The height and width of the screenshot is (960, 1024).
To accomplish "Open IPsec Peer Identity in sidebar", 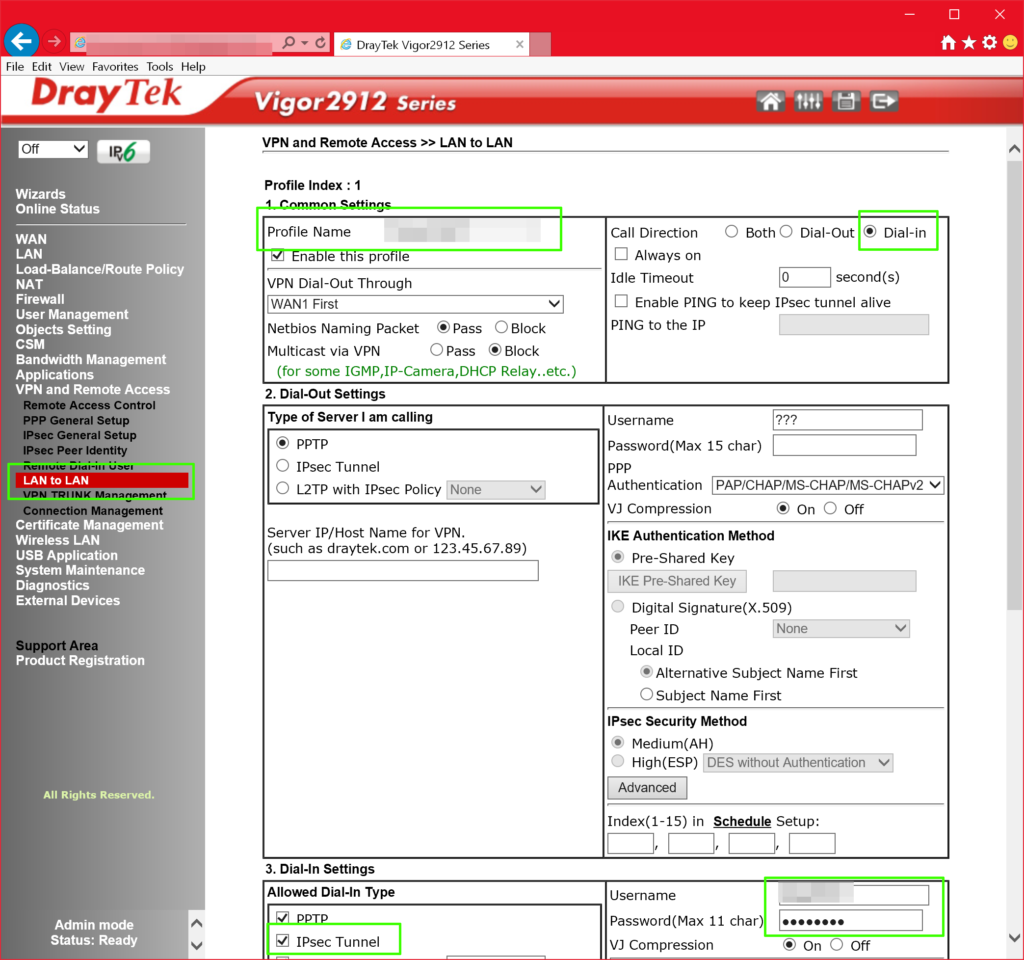I will 75,451.
